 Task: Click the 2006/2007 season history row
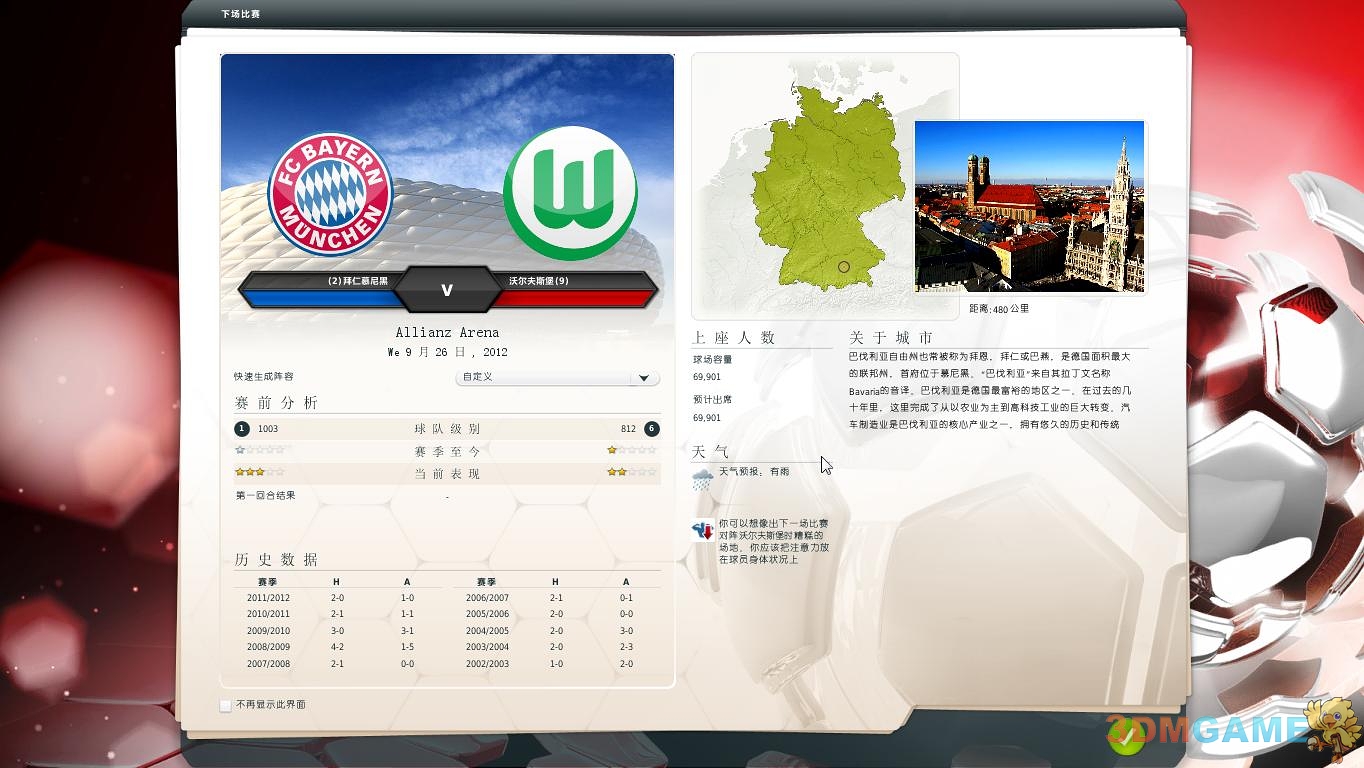click(556, 598)
